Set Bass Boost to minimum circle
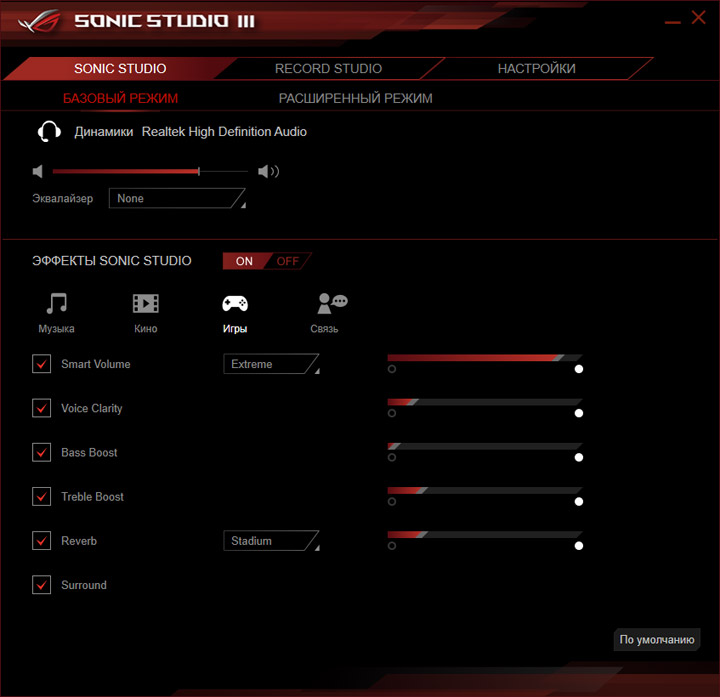 tap(392, 457)
